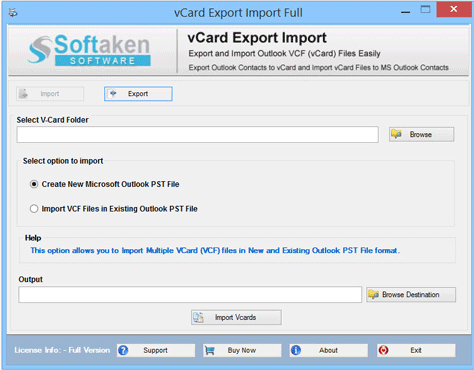Click the document icon on Import Vcards

click(x=198, y=317)
